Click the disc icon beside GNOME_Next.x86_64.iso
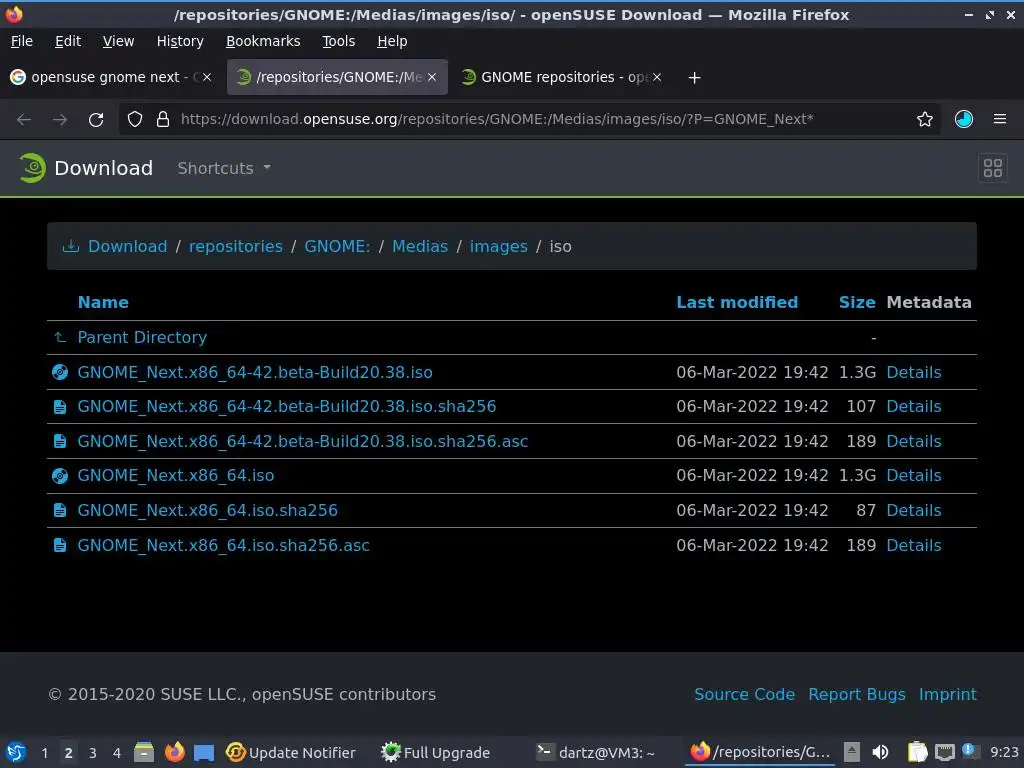Screen dimensions: 1024x768 point(59,476)
